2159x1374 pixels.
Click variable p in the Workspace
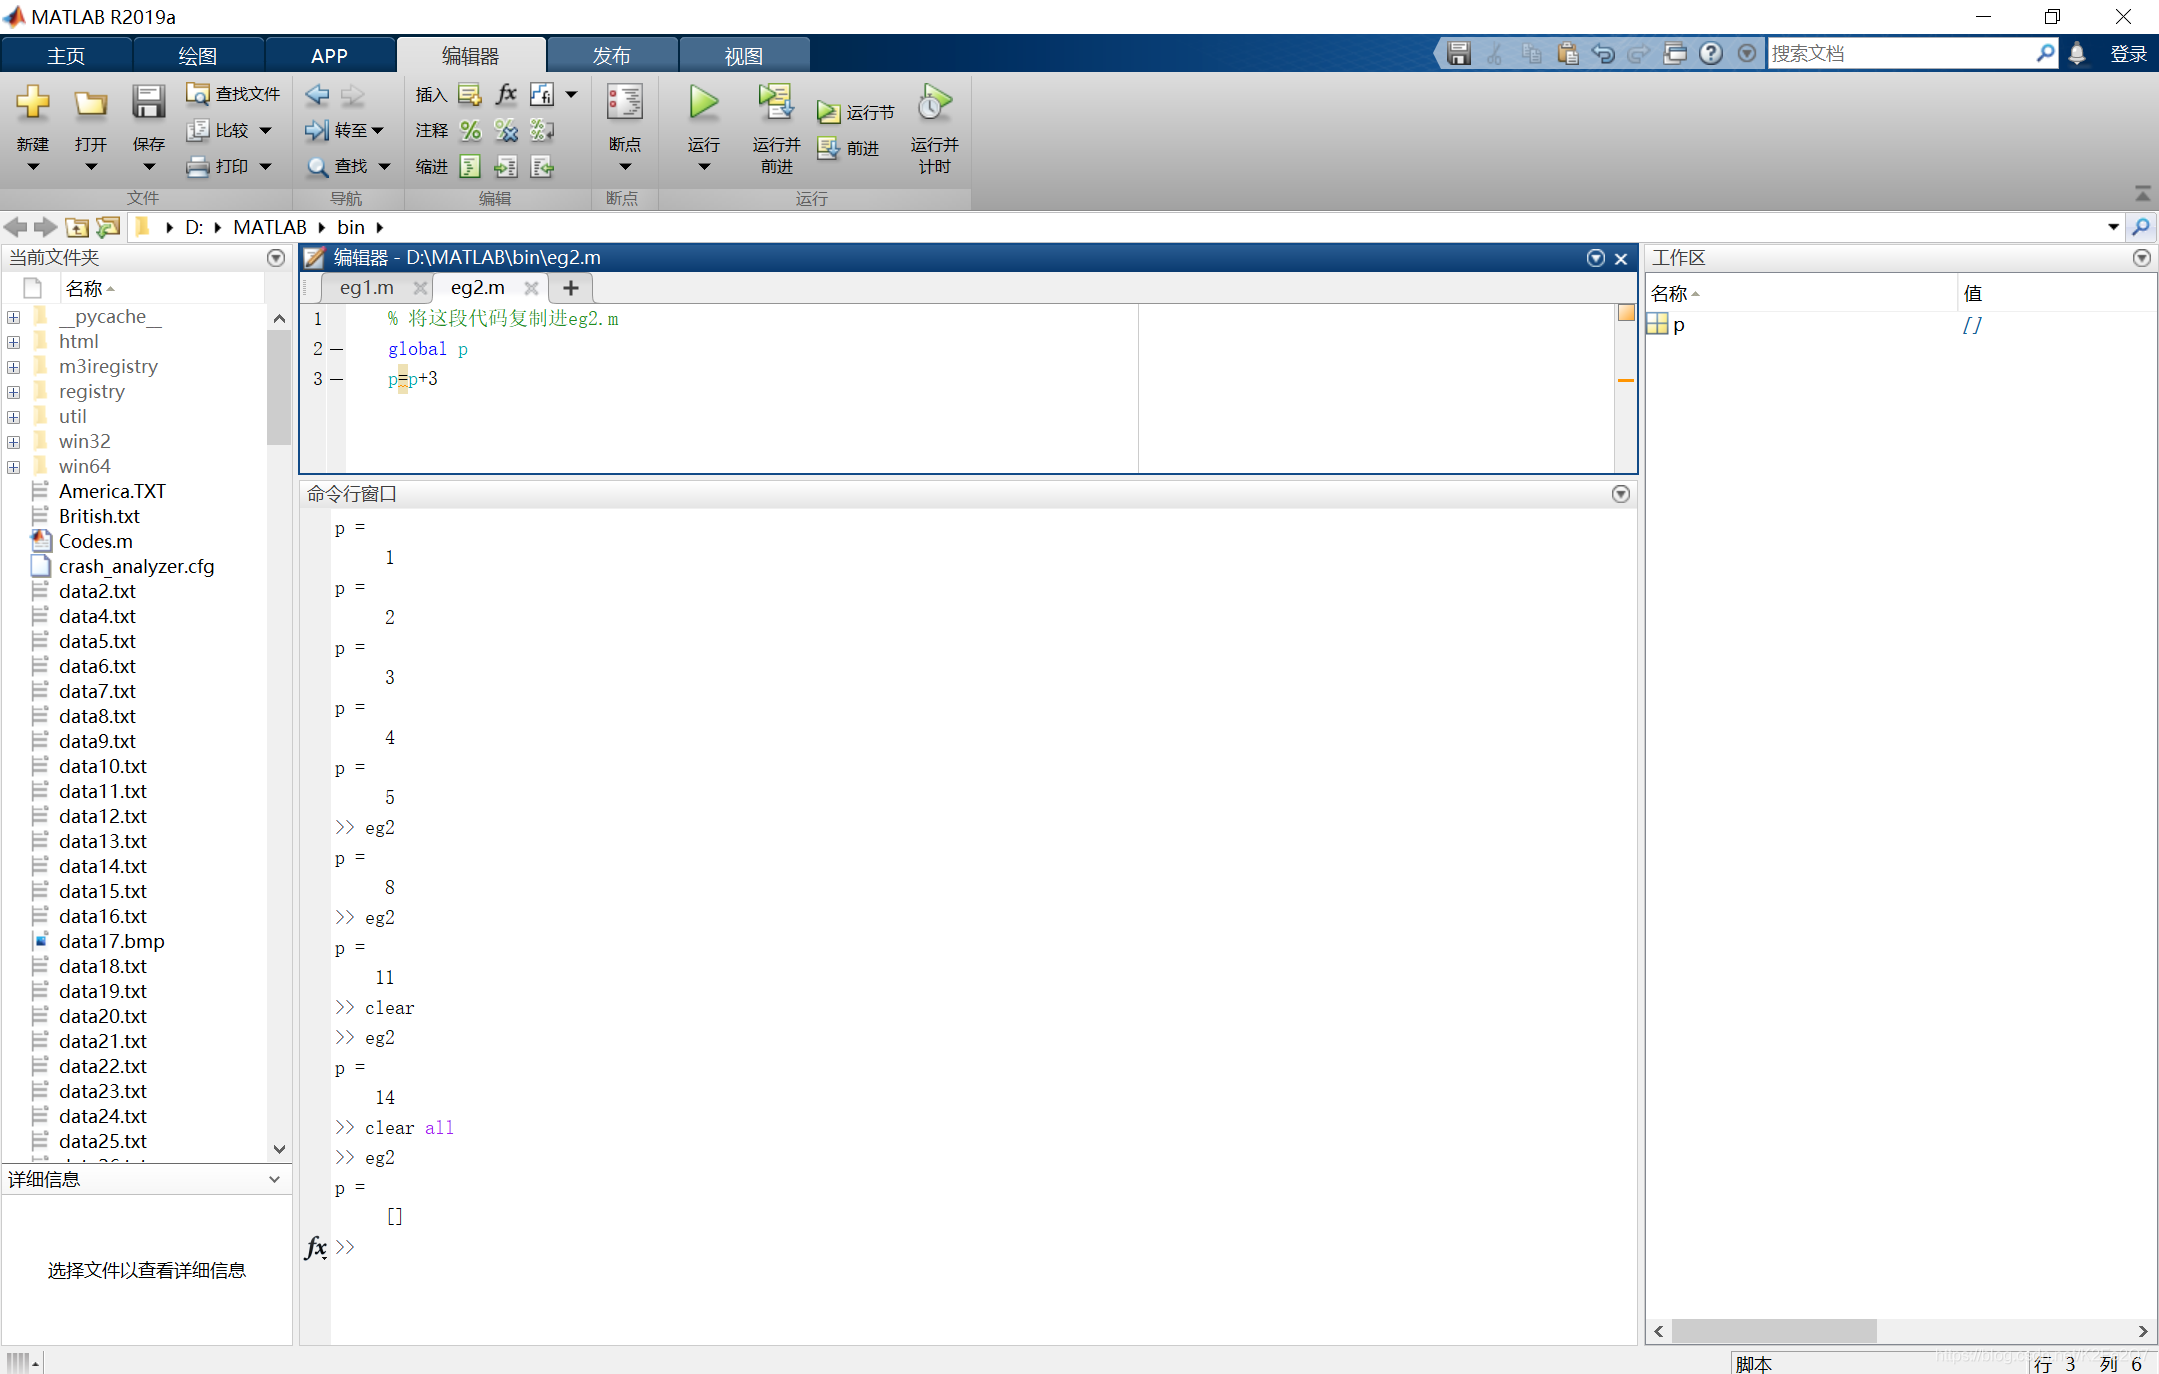tap(1678, 324)
